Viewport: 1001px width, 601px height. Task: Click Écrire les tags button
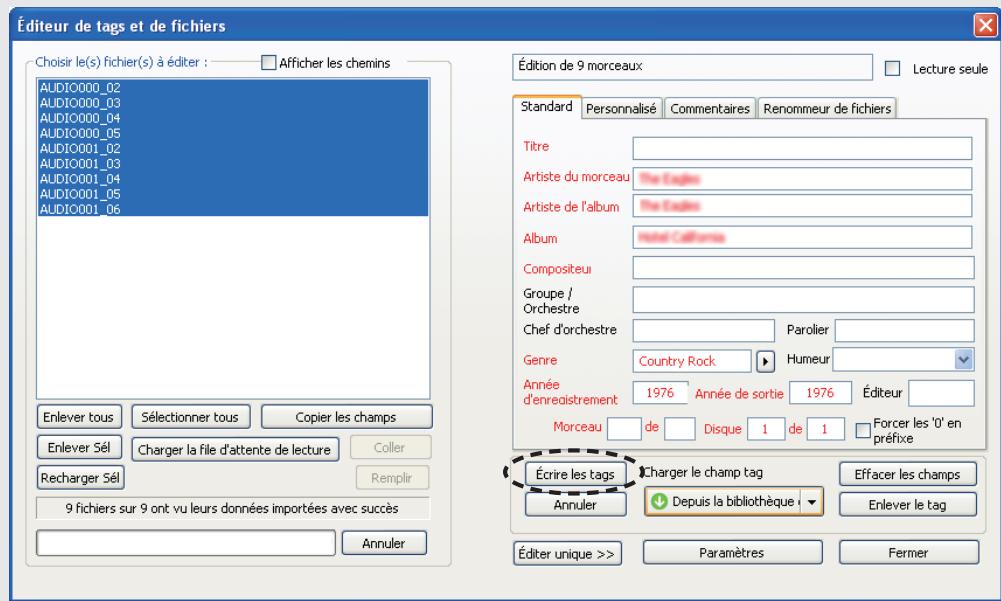[575, 475]
